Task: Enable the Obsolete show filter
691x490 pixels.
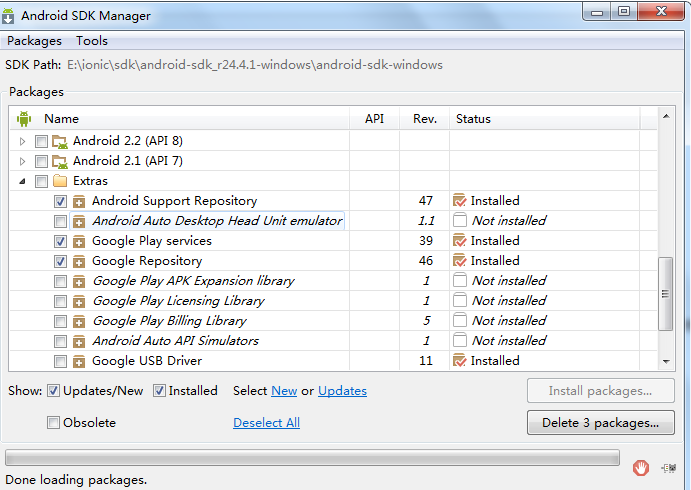Action: tap(53, 423)
